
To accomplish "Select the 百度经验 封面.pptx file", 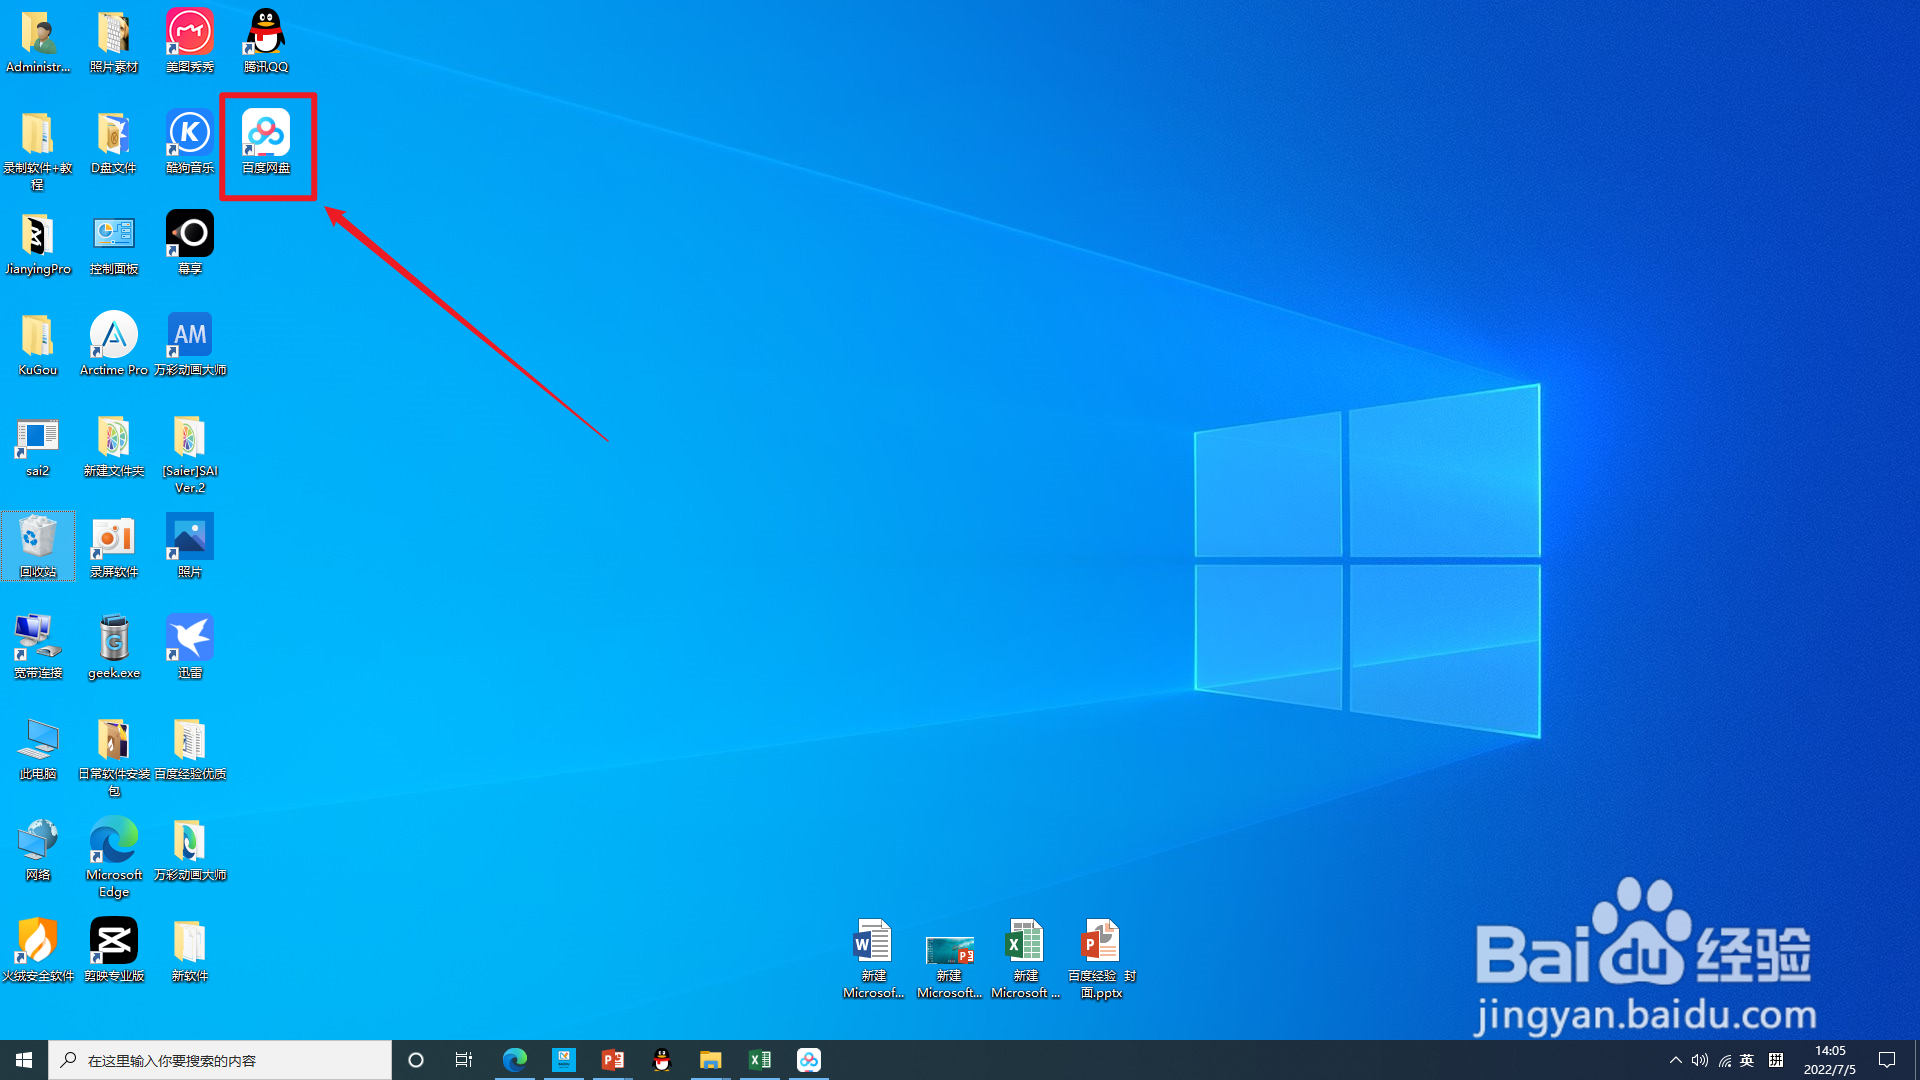I will tap(1101, 958).
